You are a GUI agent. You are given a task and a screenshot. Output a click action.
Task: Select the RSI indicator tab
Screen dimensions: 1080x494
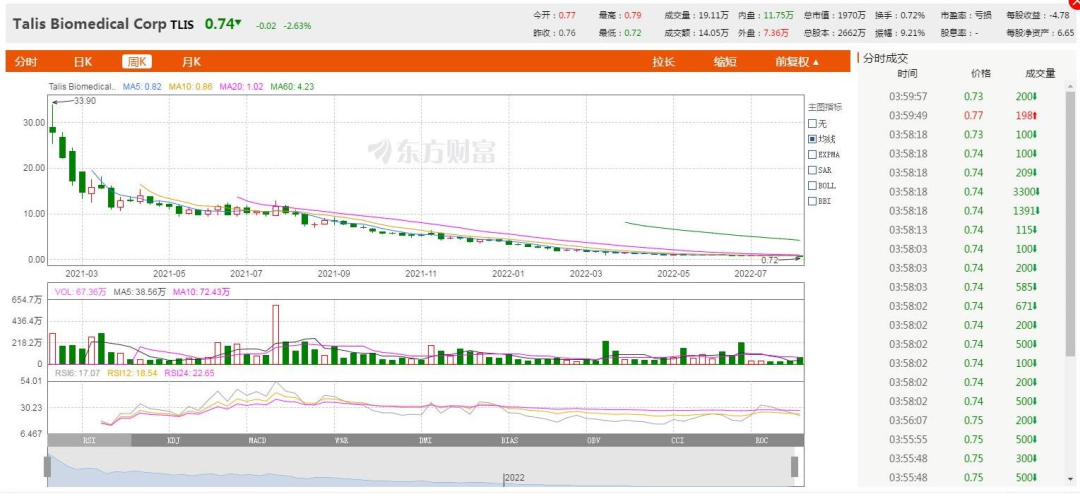[x=89, y=440]
